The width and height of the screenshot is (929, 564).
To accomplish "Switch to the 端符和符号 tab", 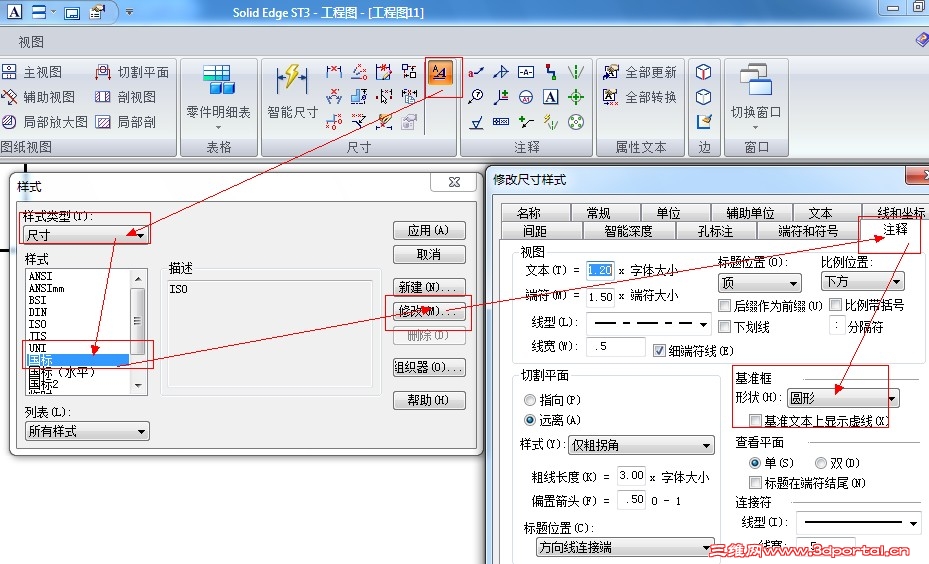I will coord(808,231).
